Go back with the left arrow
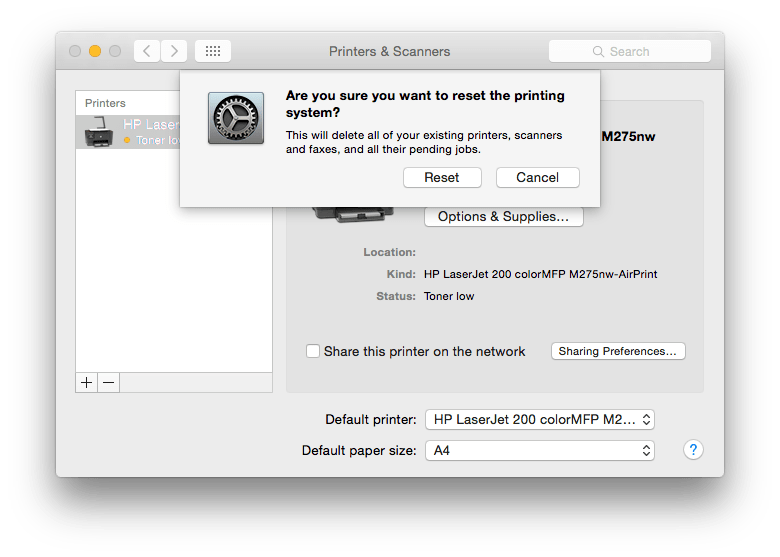This screenshot has height=557, width=780. coord(147,51)
